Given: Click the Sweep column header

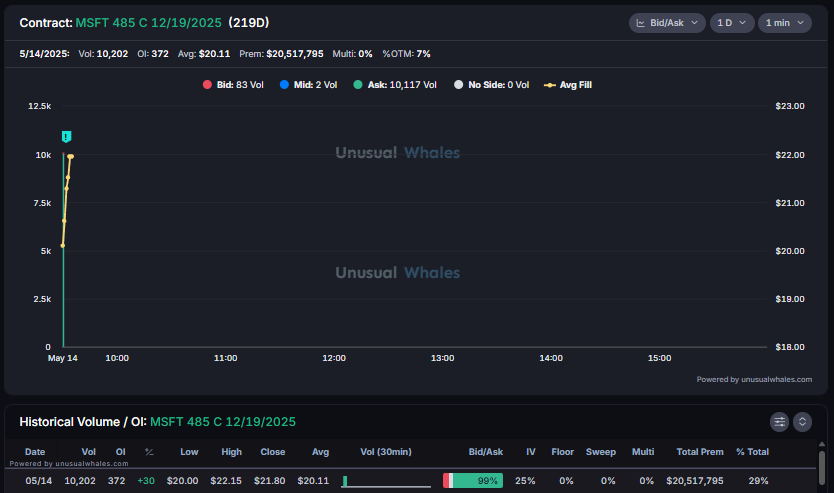Looking at the screenshot, I should click(x=601, y=452).
